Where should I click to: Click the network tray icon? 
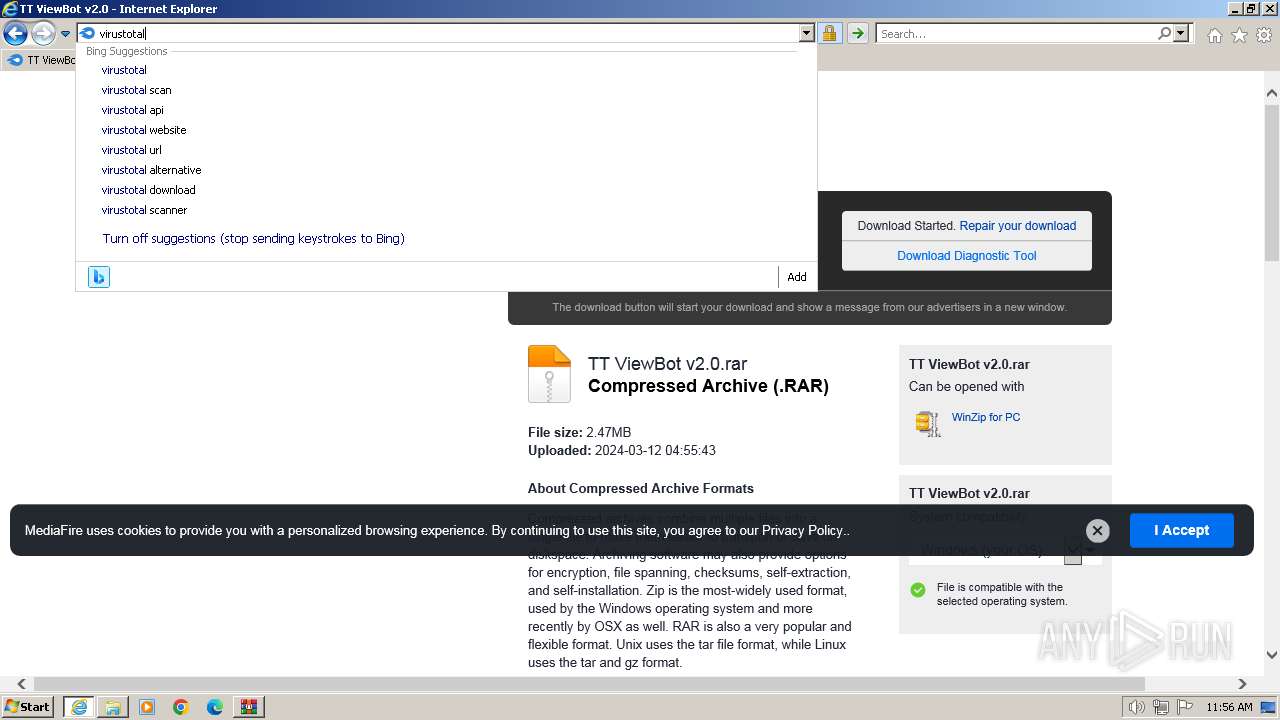[x=1160, y=707]
